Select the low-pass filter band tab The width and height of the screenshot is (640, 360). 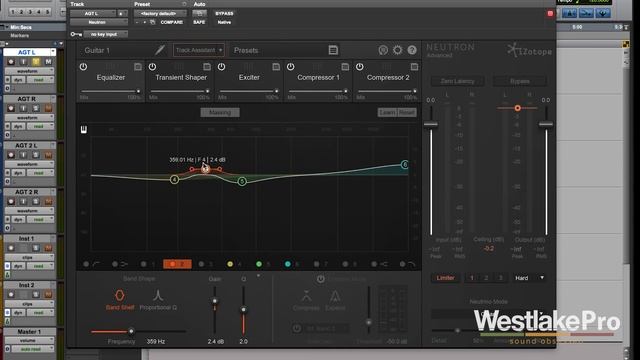[x=407, y=264]
